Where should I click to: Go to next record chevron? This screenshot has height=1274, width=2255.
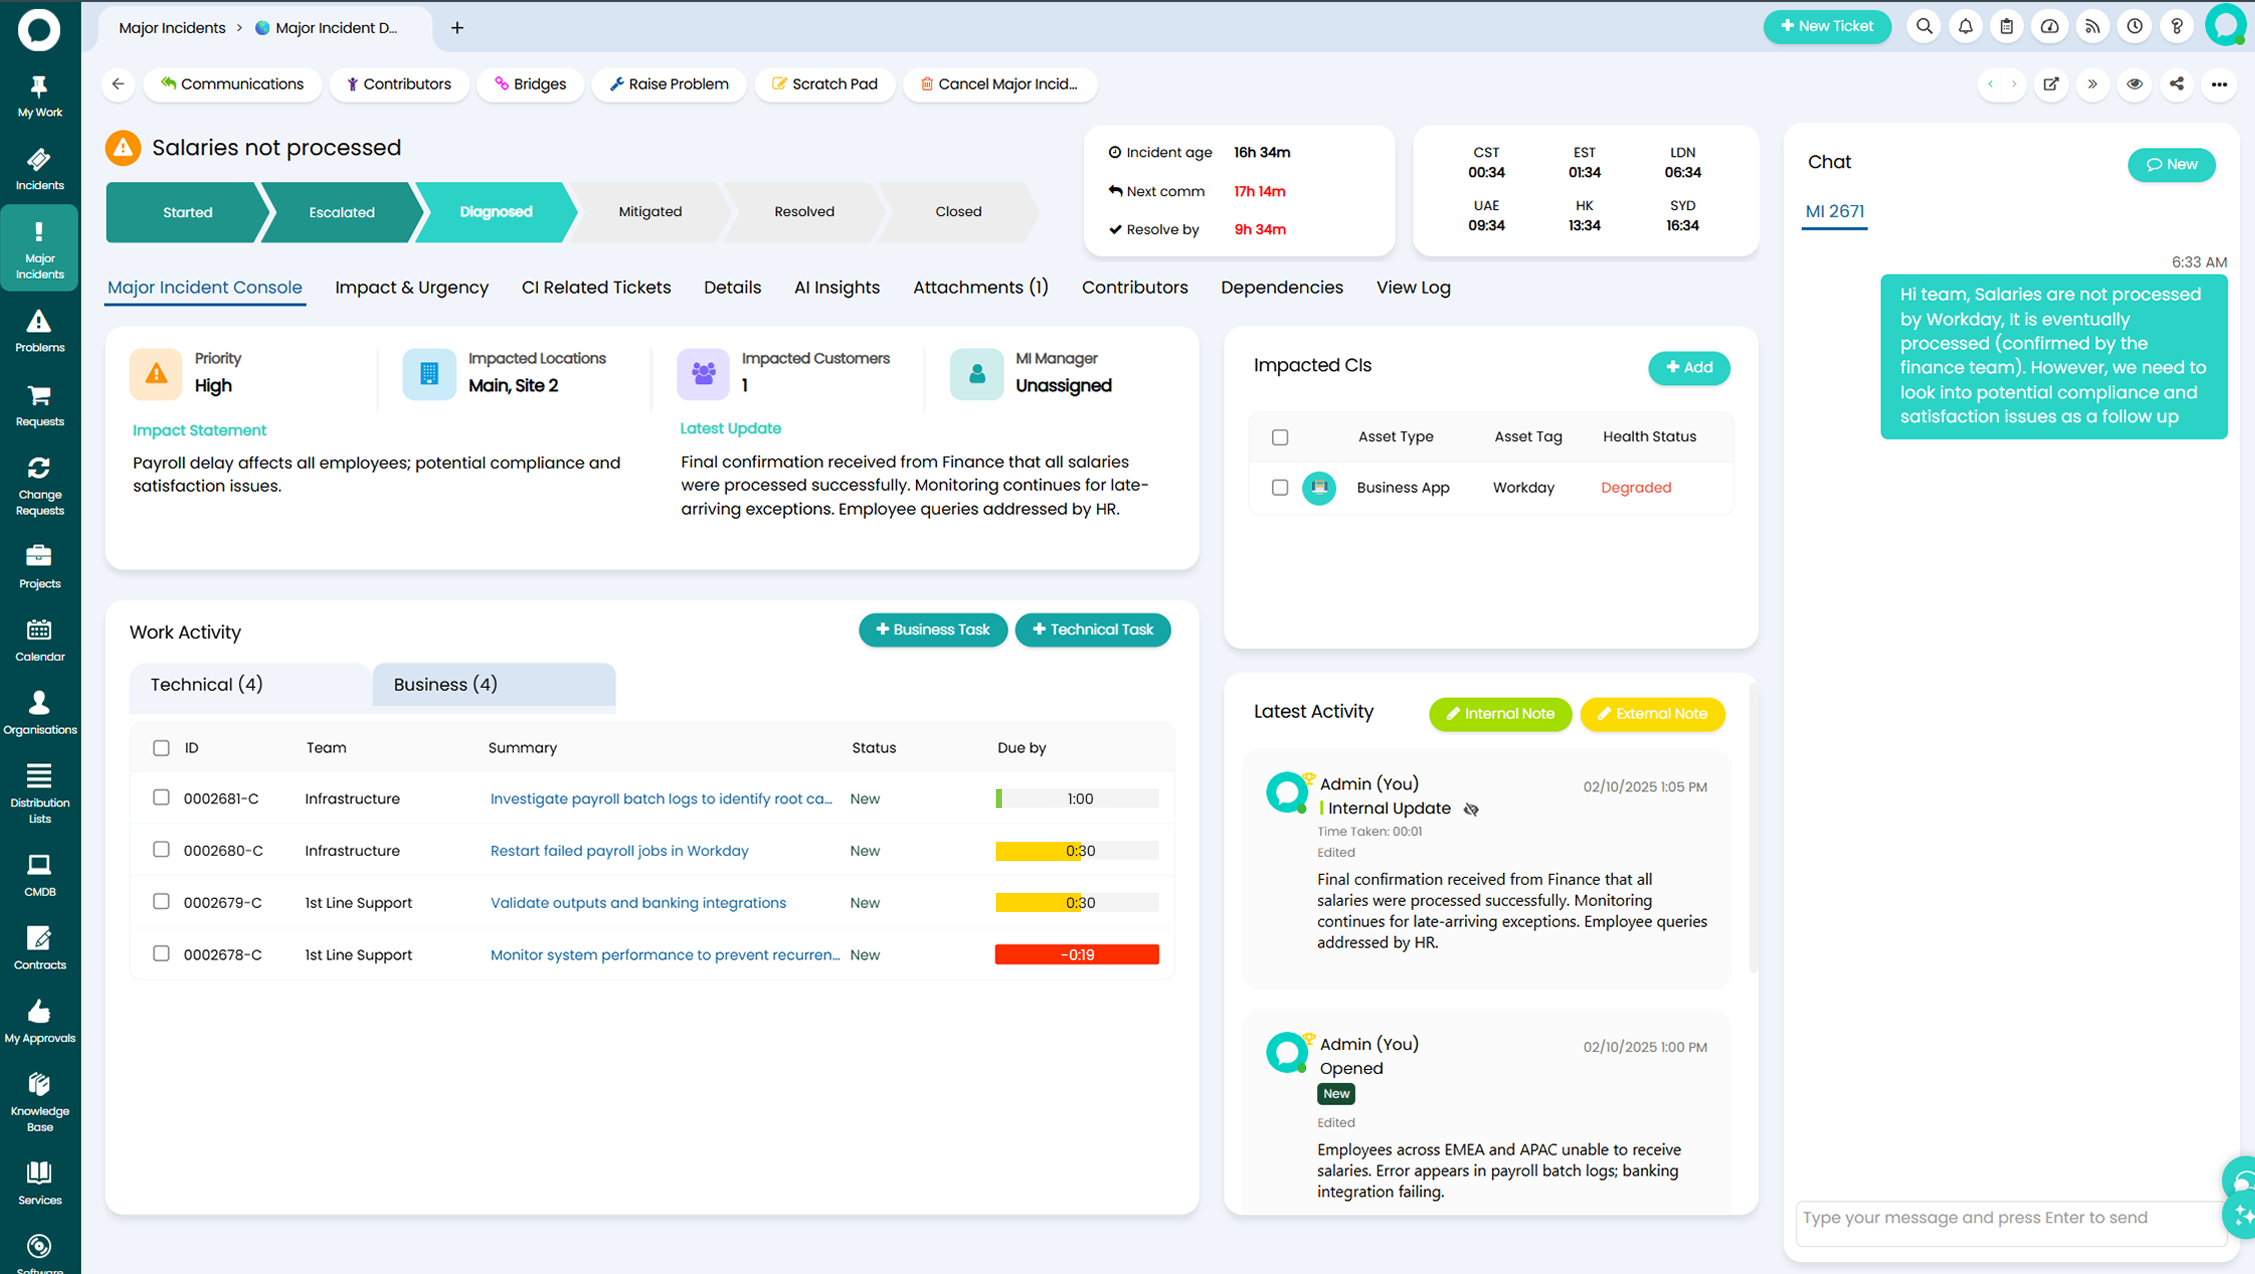(2014, 84)
